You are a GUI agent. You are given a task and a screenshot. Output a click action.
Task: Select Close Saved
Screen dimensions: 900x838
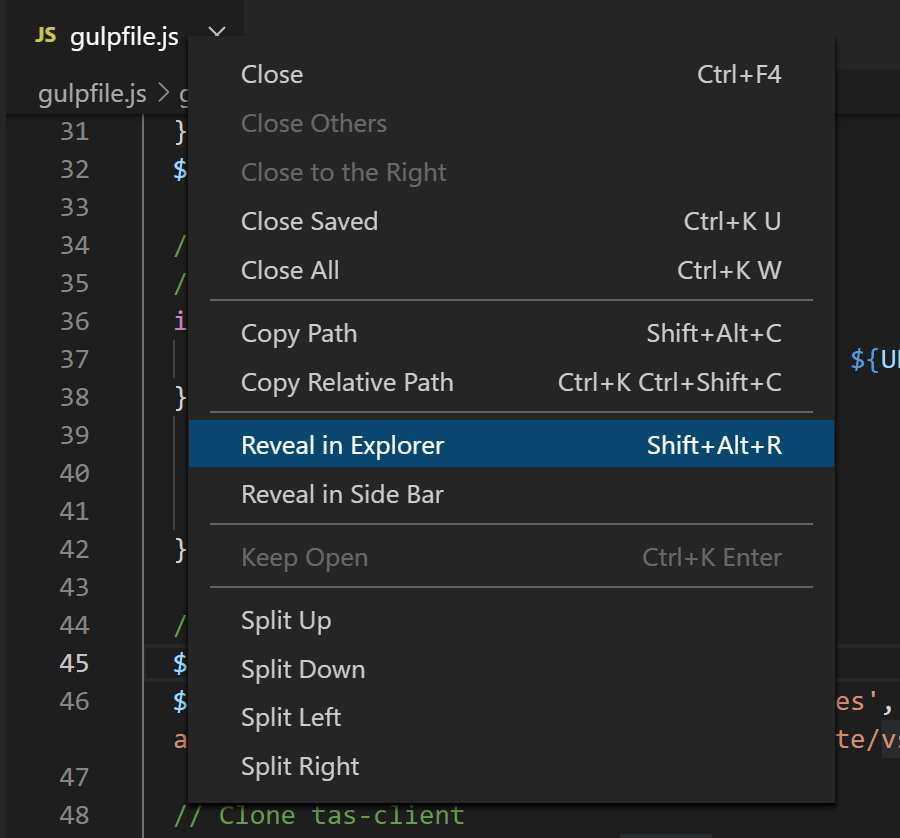[x=309, y=221]
